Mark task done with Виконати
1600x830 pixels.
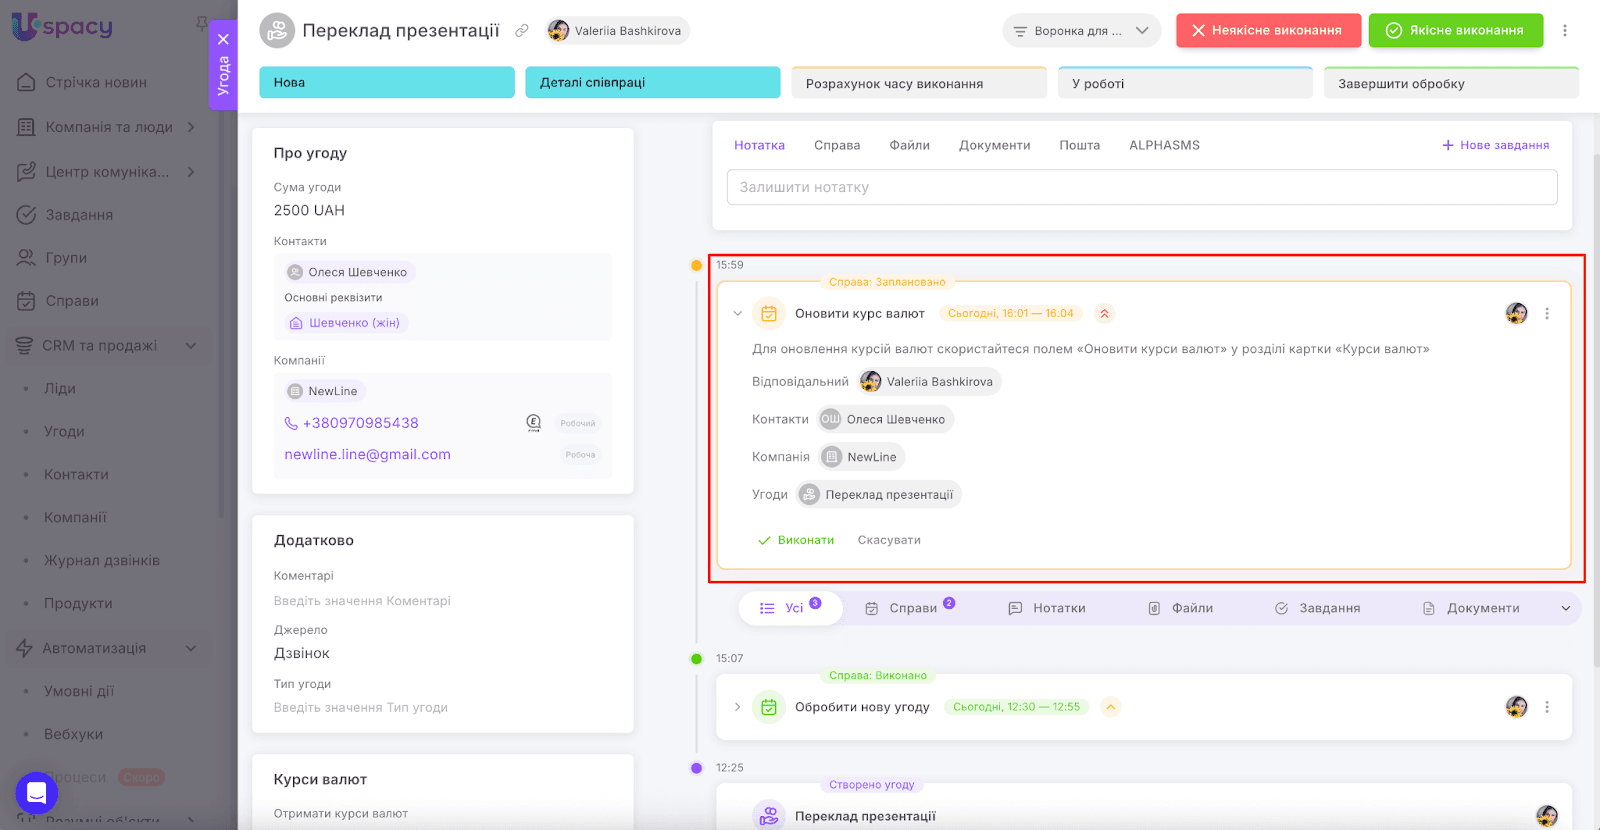(796, 540)
